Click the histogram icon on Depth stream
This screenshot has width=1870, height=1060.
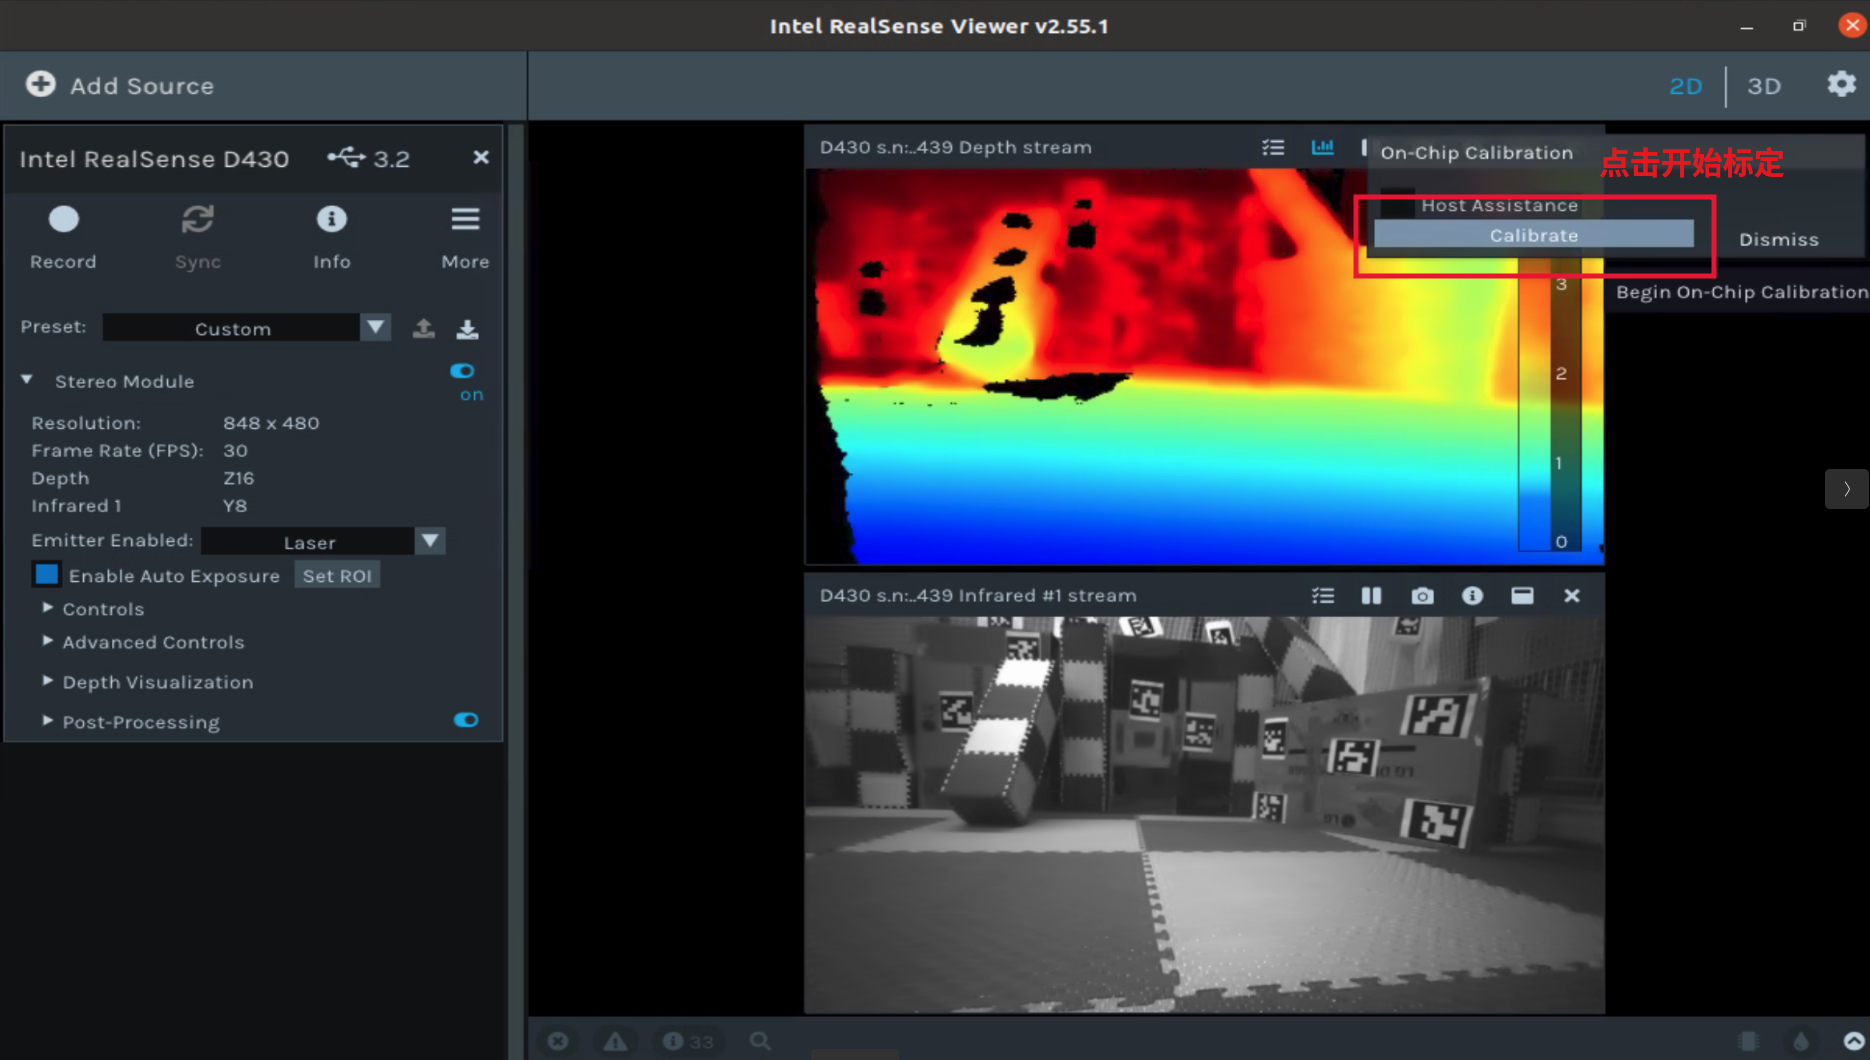pyautogui.click(x=1322, y=147)
